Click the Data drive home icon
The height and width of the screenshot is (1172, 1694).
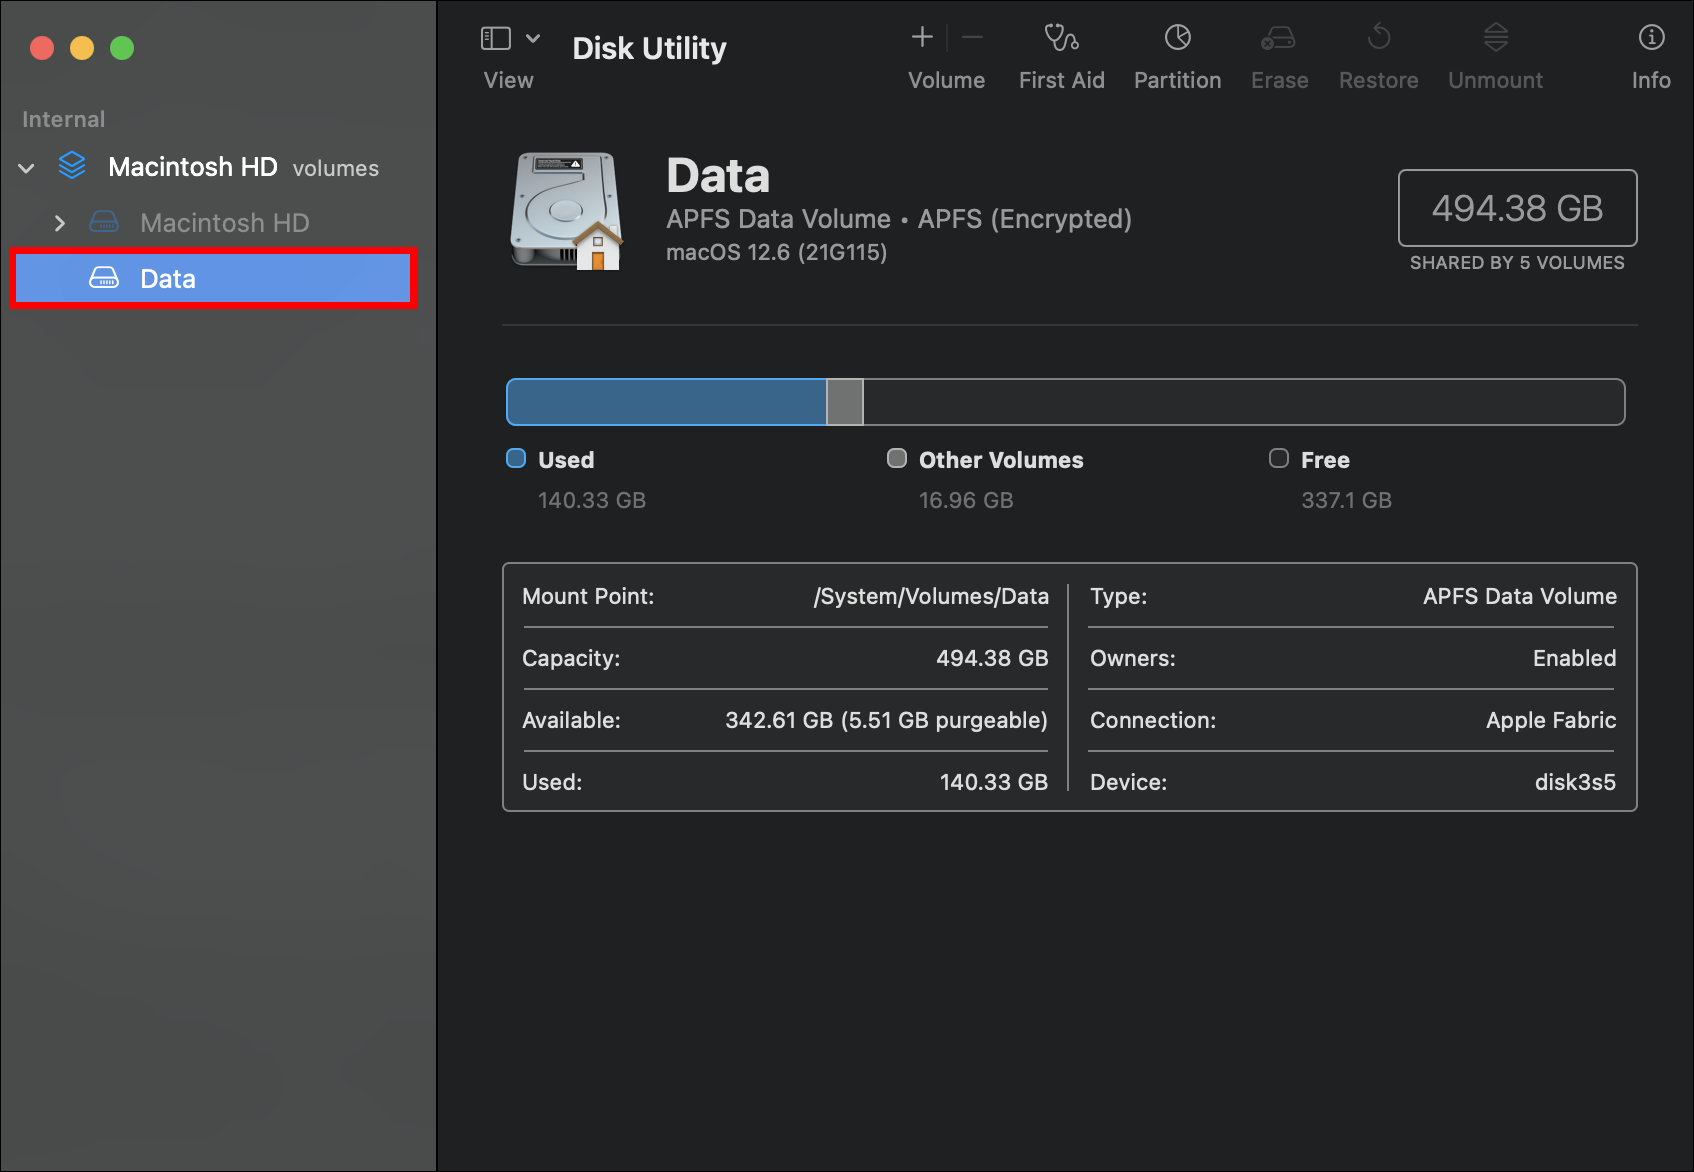pyautogui.click(x=567, y=211)
